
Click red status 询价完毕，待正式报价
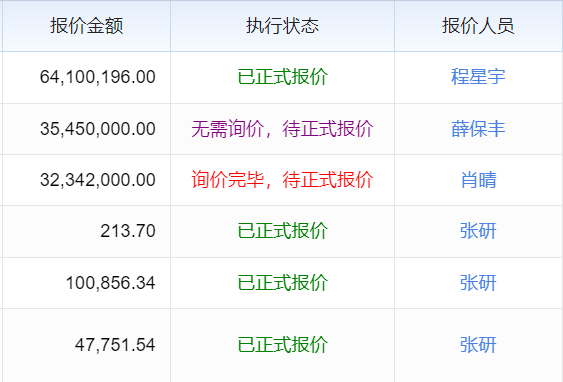tap(283, 180)
